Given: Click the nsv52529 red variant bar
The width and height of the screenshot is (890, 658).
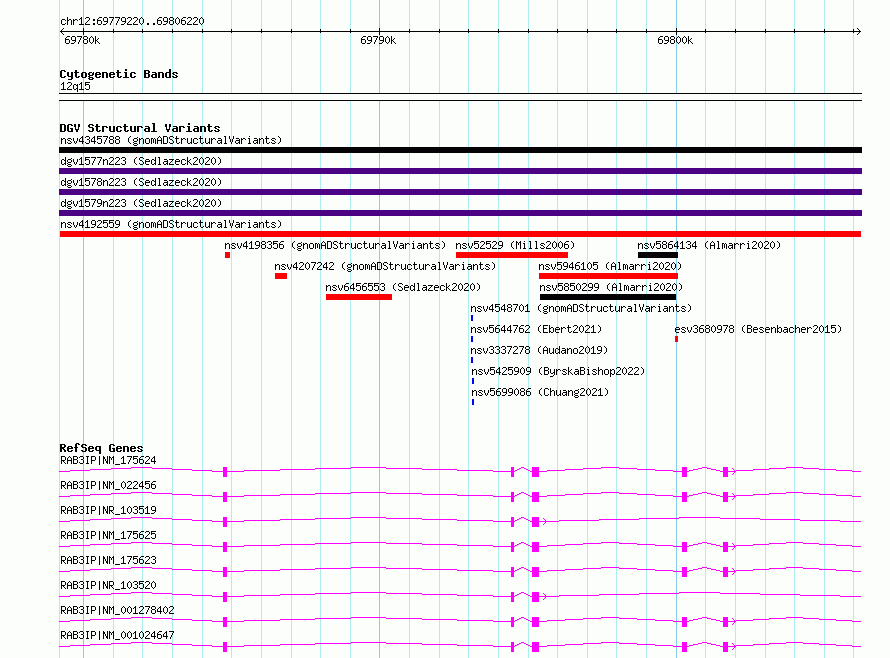Looking at the screenshot, I should pos(511,255).
